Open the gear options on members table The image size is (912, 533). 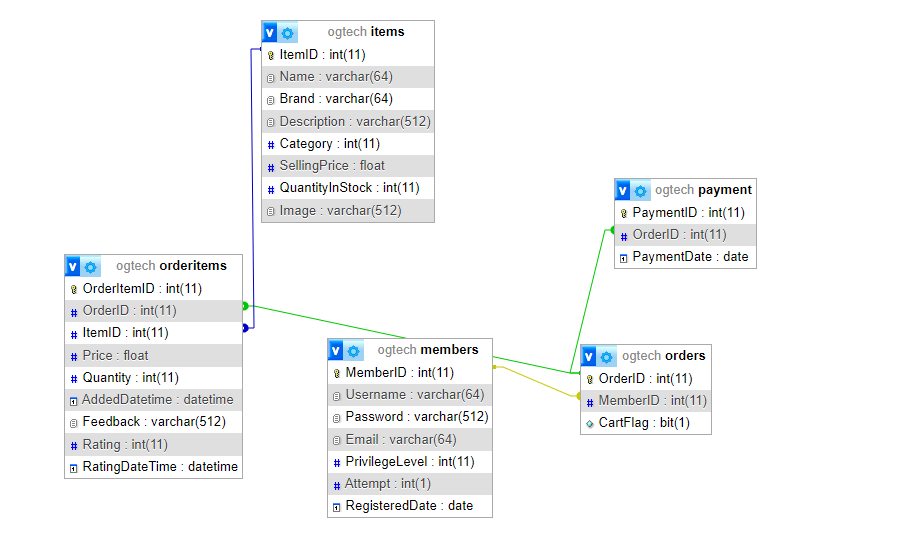tap(354, 351)
